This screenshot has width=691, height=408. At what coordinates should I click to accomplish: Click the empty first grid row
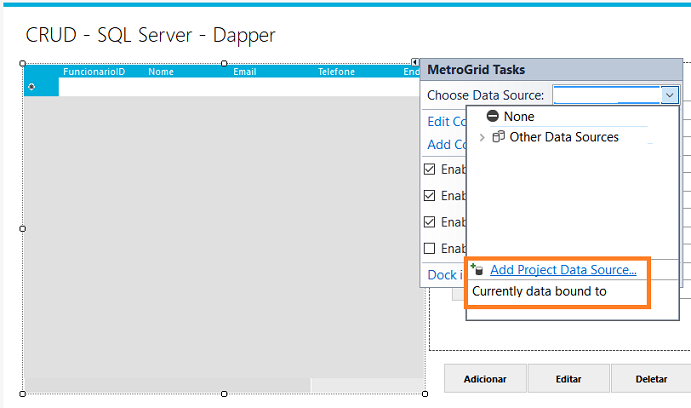click(240, 87)
